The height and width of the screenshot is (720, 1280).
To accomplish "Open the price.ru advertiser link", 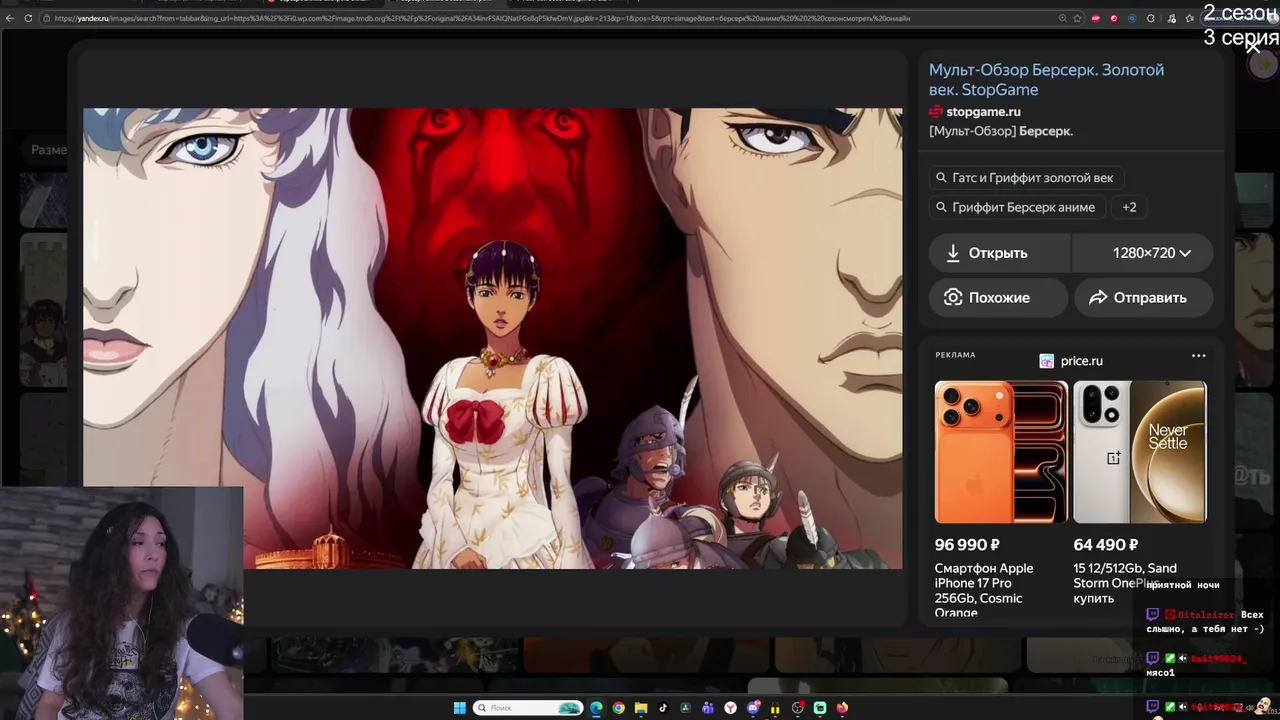I will tap(1081, 361).
